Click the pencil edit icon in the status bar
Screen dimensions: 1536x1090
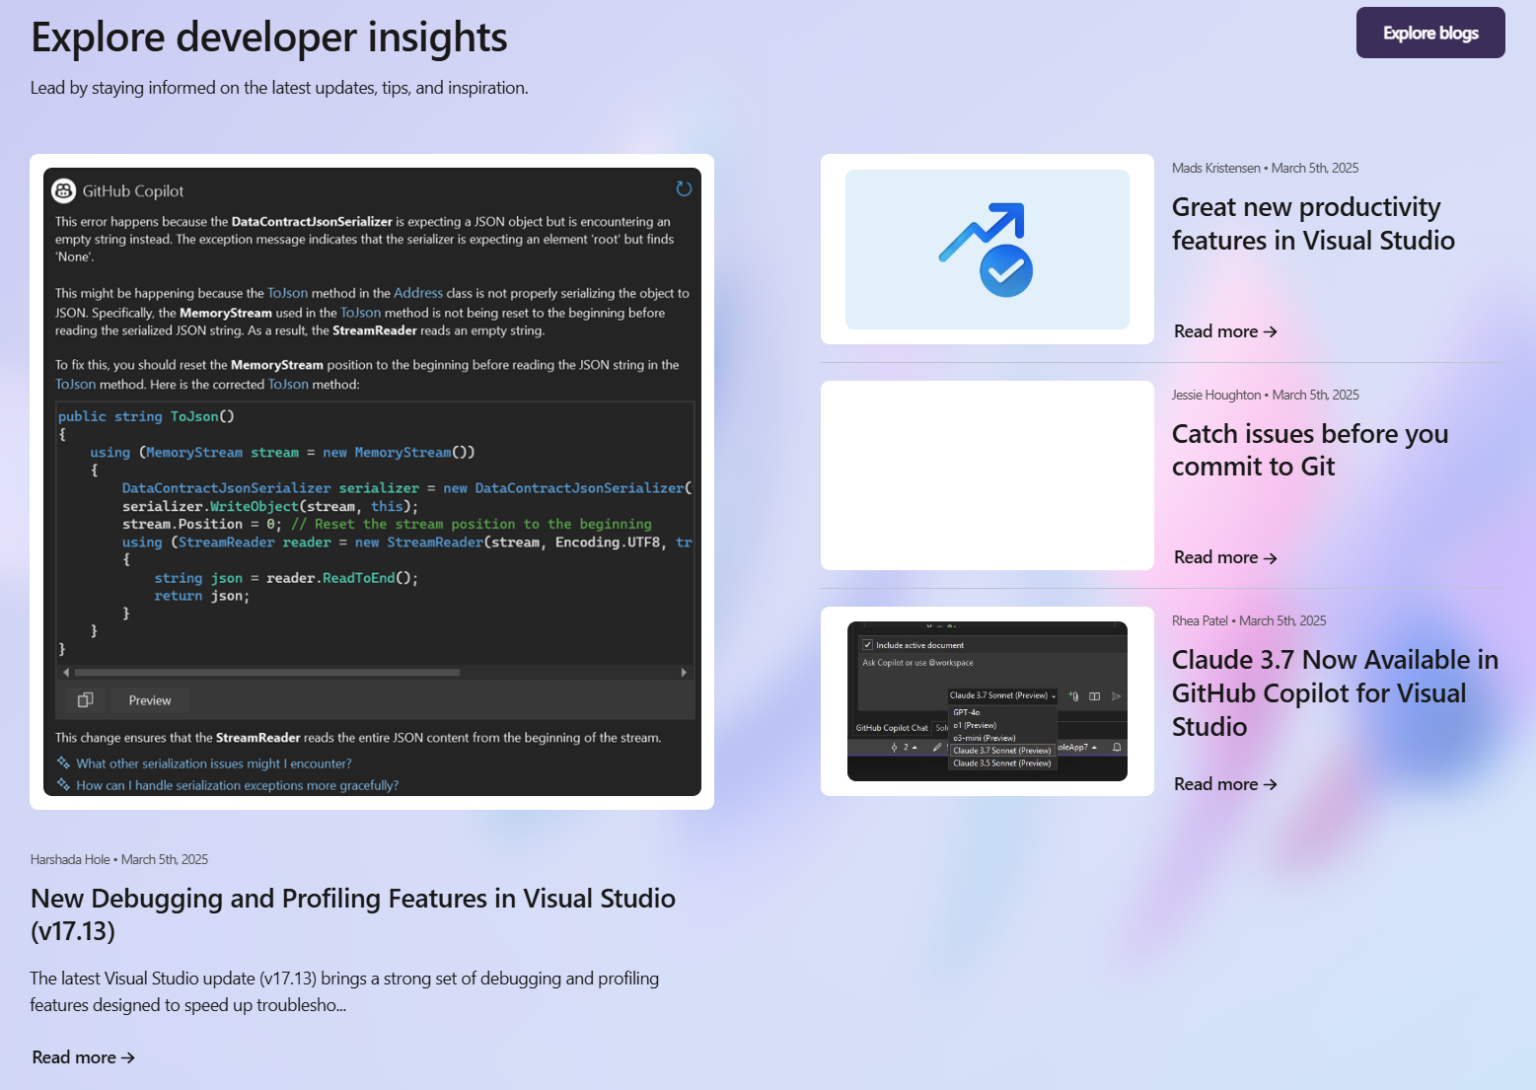click(937, 747)
